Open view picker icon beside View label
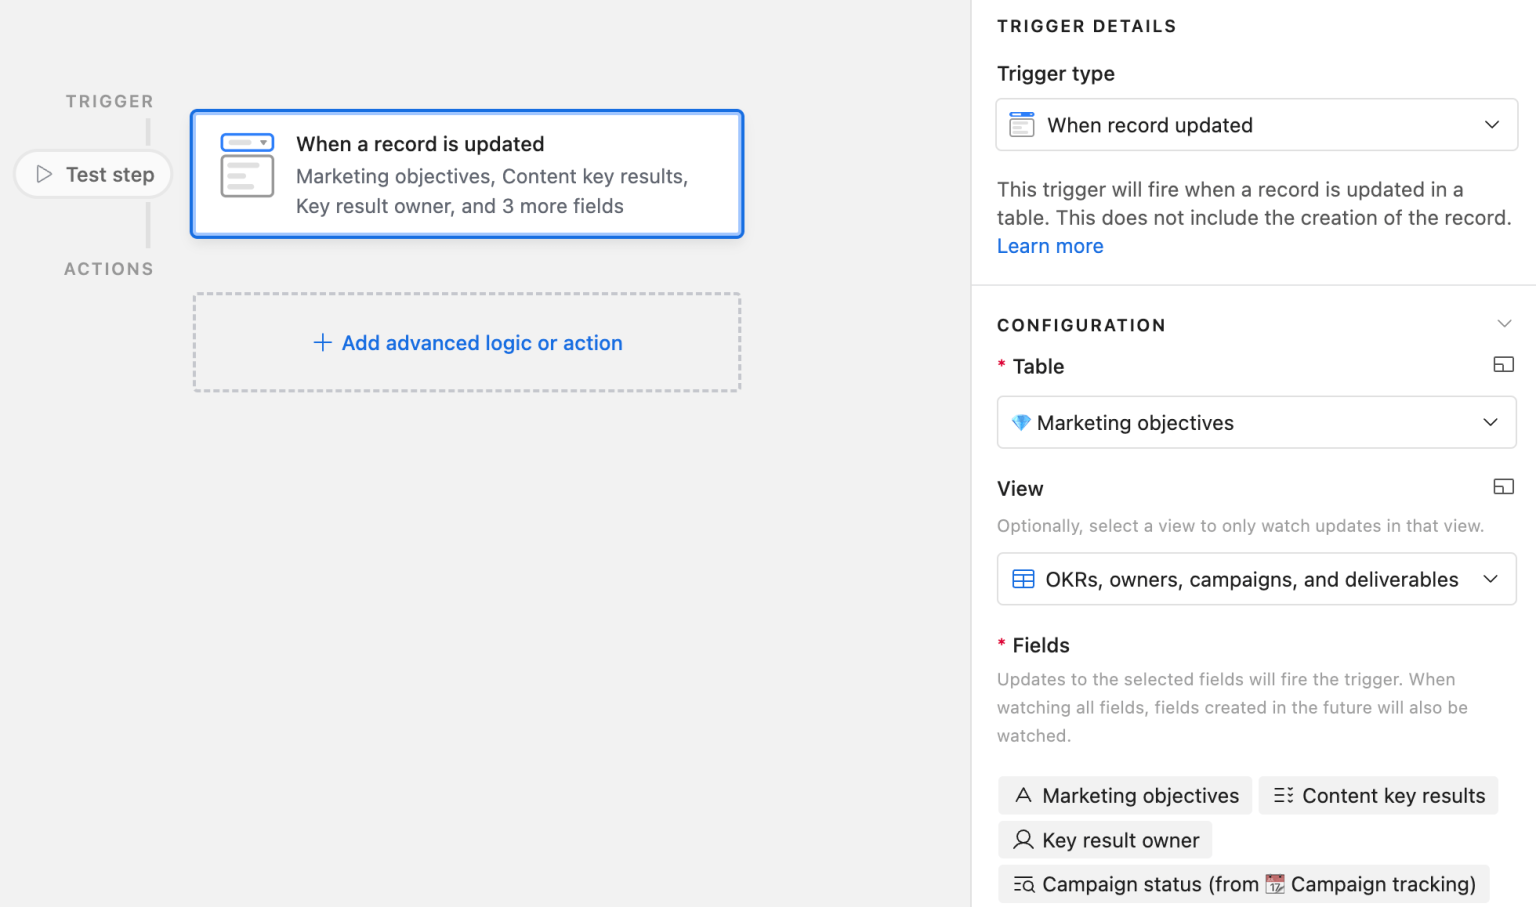The height and width of the screenshot is (907, 1536). pyautogui.click(x=1503, y=487)
